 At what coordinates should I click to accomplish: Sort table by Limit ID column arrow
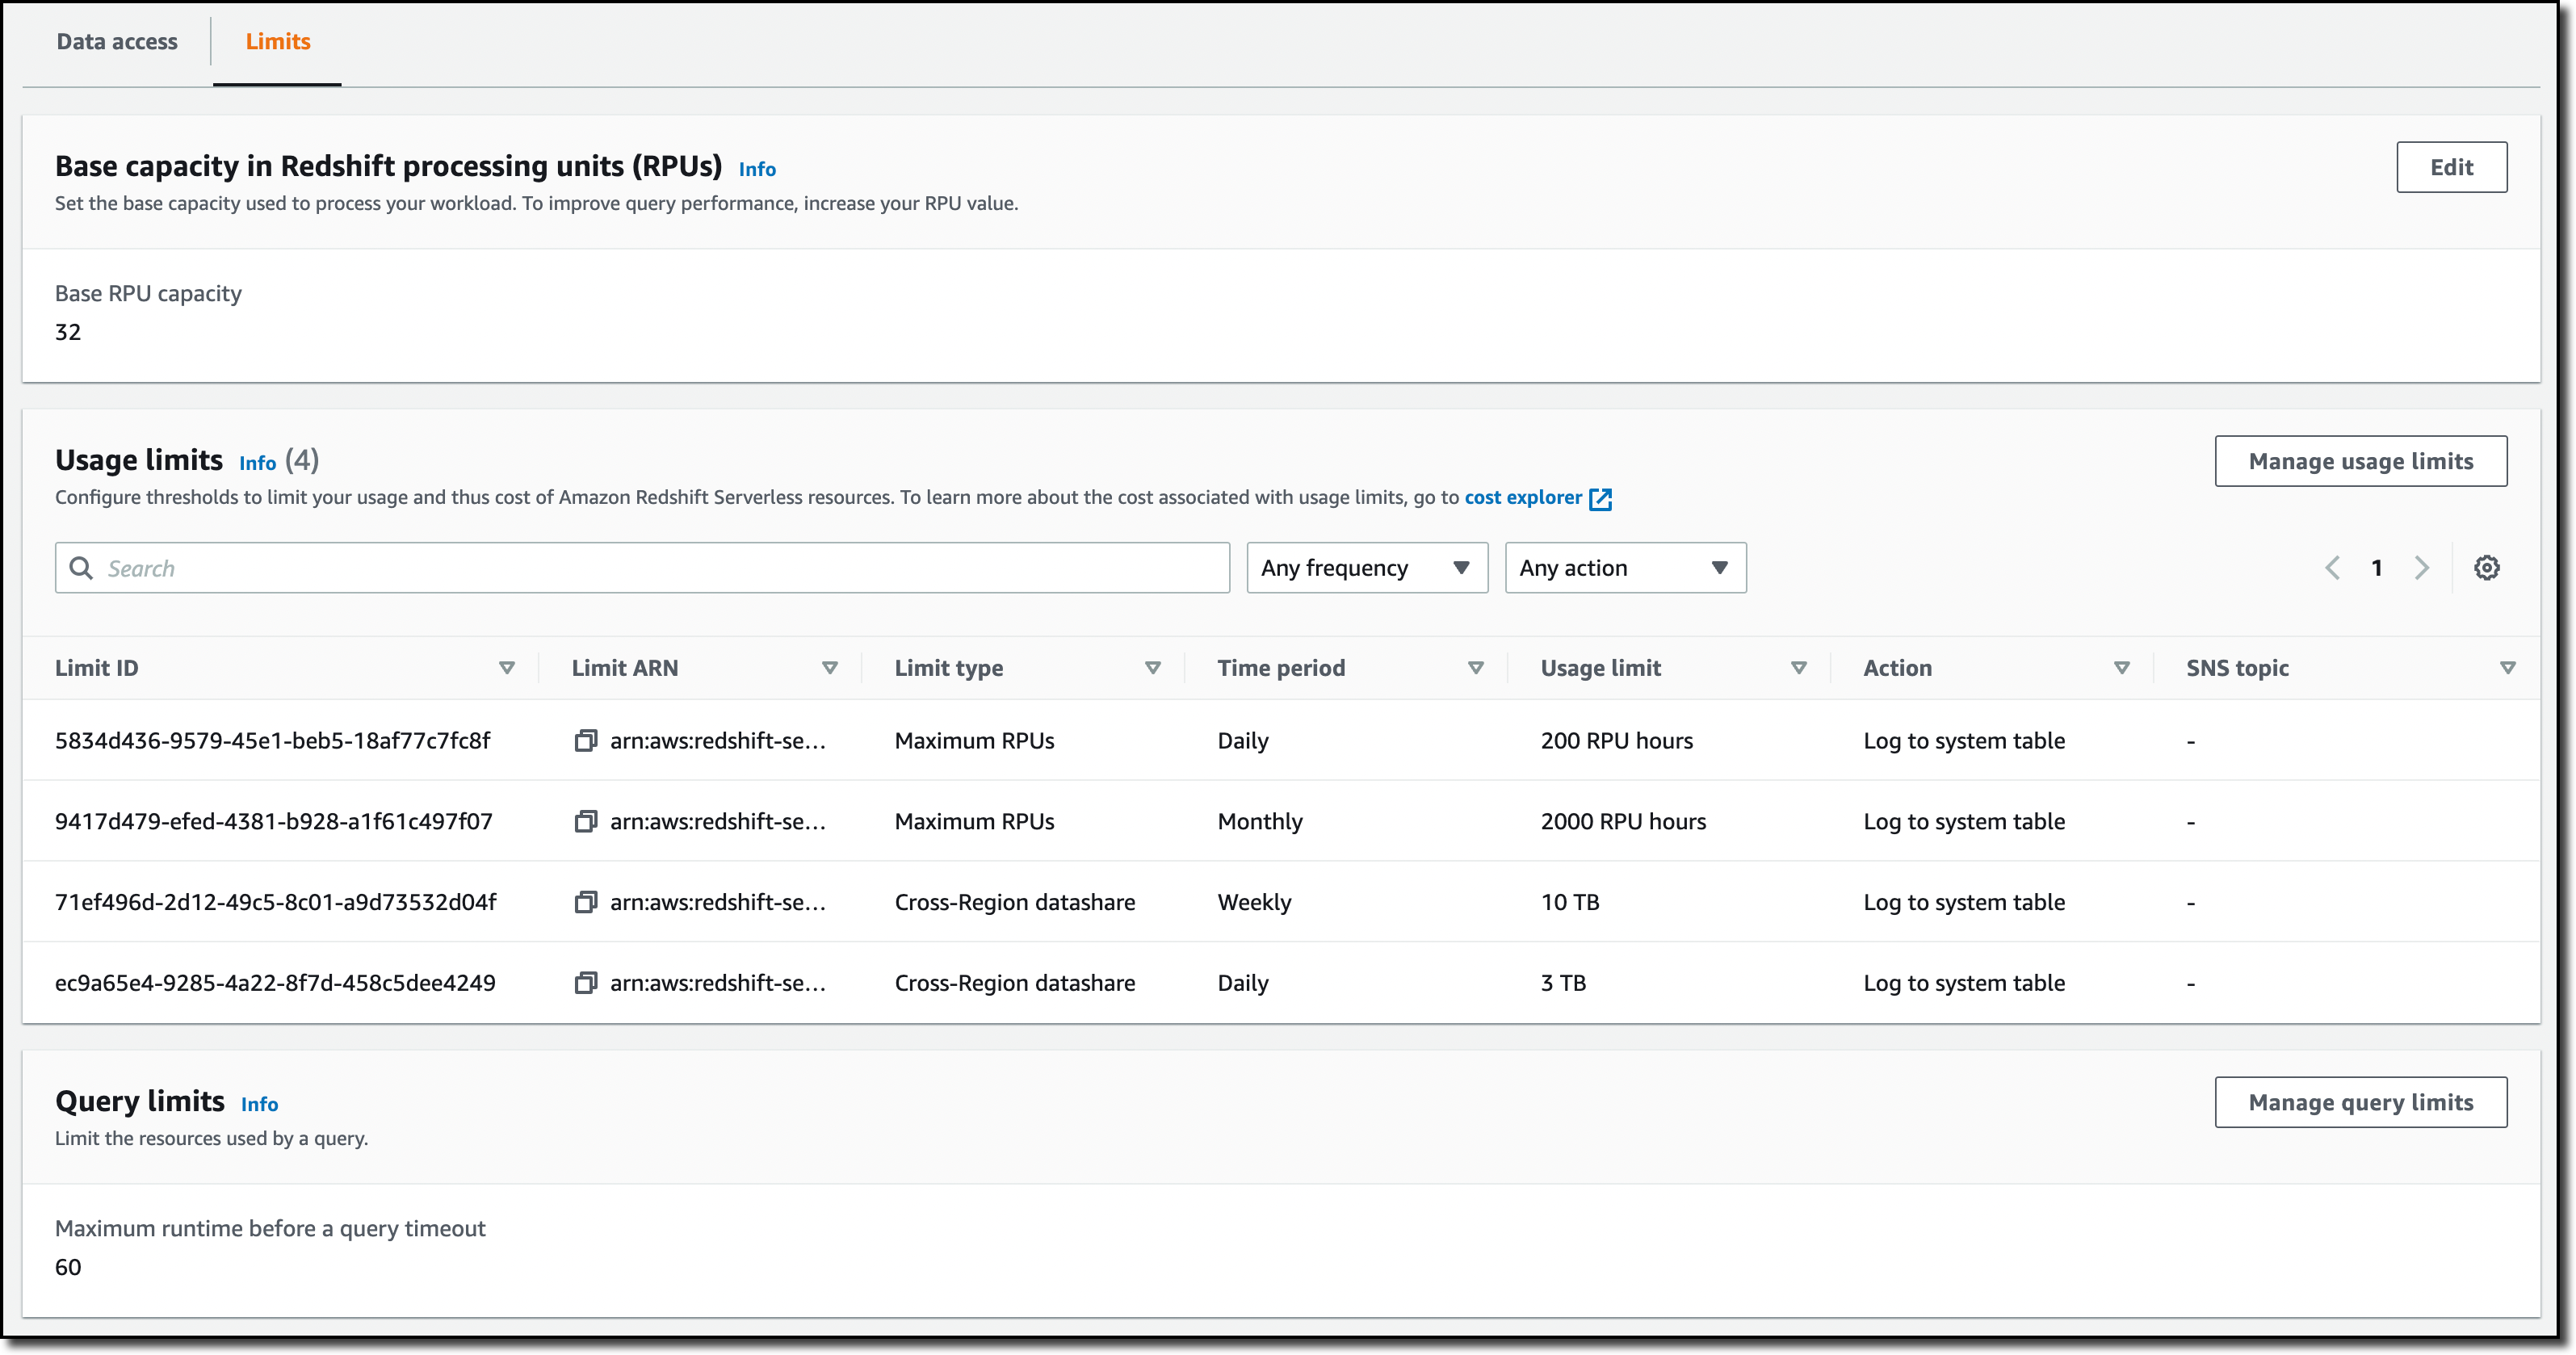507,668
